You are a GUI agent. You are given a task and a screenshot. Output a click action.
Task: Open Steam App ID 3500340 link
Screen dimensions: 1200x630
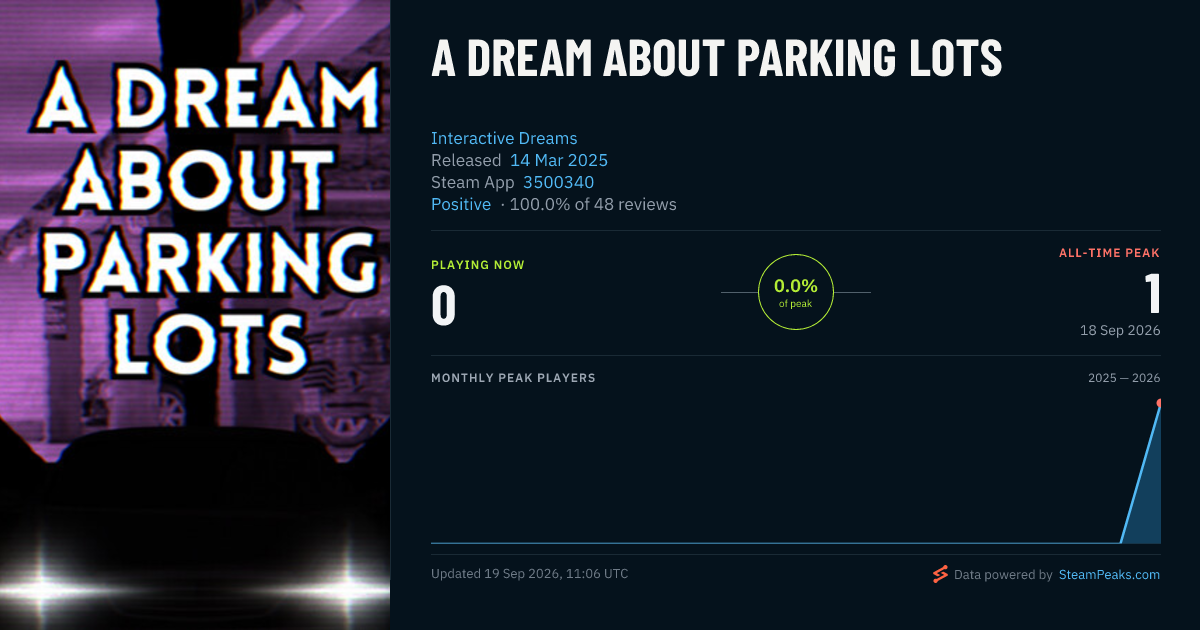(x=558, y=182)
